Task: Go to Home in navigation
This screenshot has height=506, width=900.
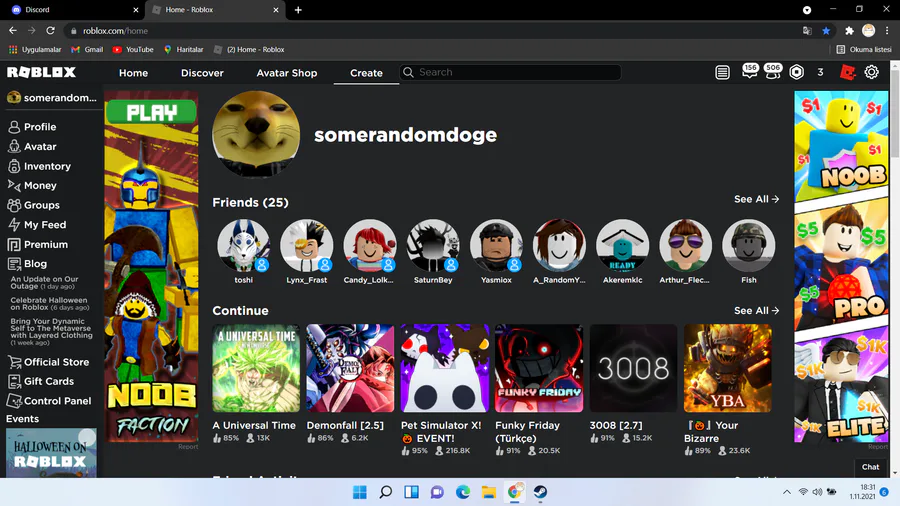Action: (x=133, y=73)
